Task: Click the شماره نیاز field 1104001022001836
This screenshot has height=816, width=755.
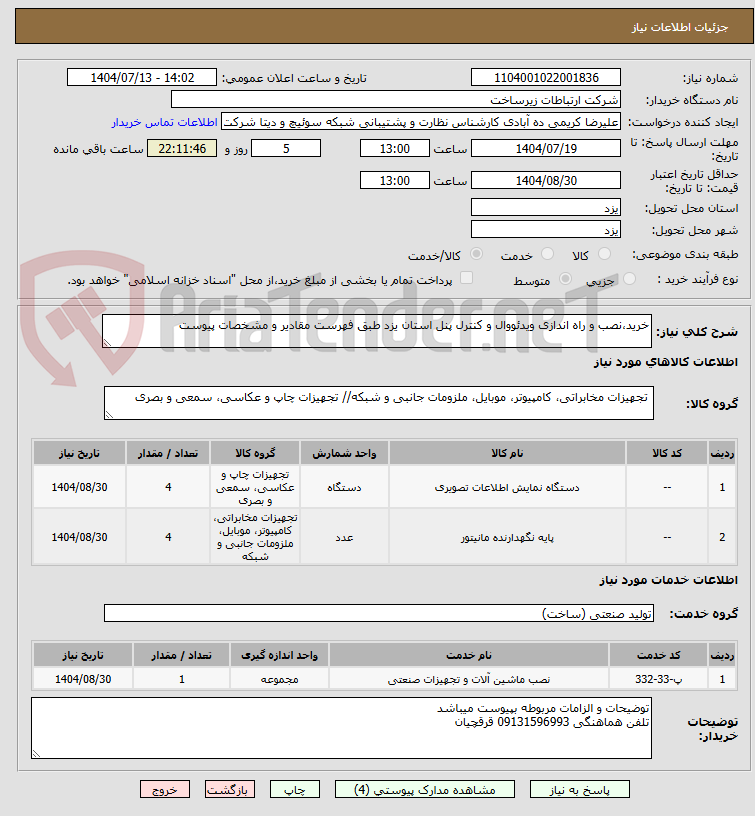Action: coord(546,78)
